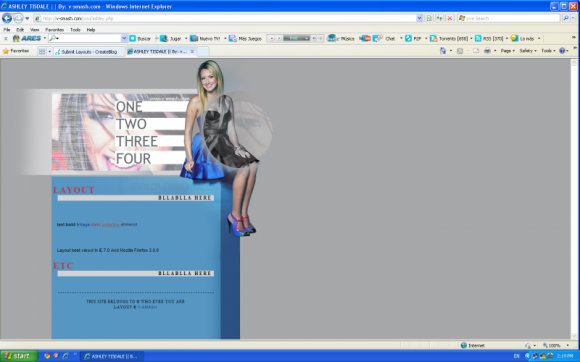Click the ETC heading text
Viewport: 580px width, 362px height.
tap(63, 265)
